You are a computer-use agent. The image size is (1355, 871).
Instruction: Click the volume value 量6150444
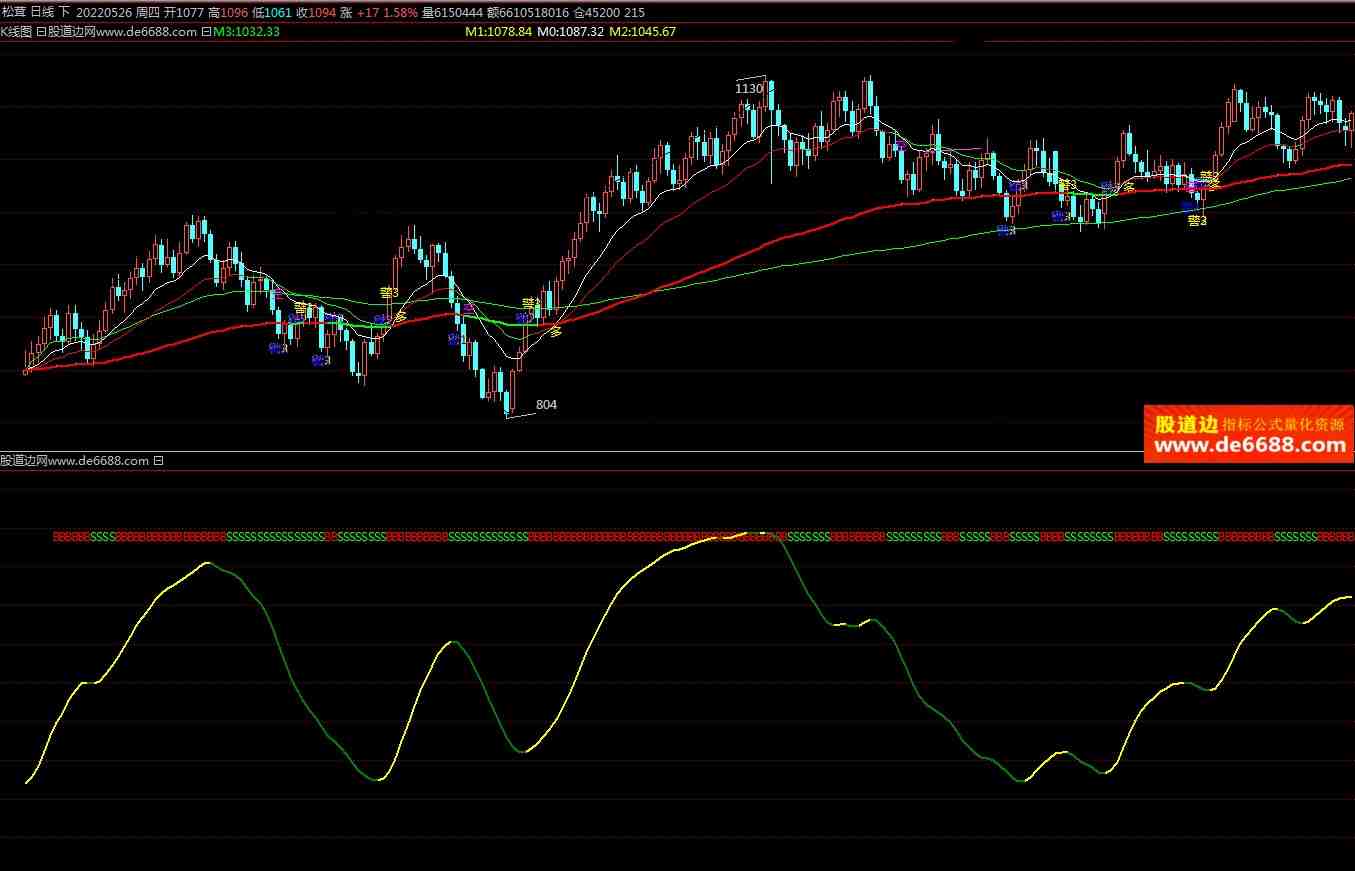pyautogui.click(x=451, y=13)
